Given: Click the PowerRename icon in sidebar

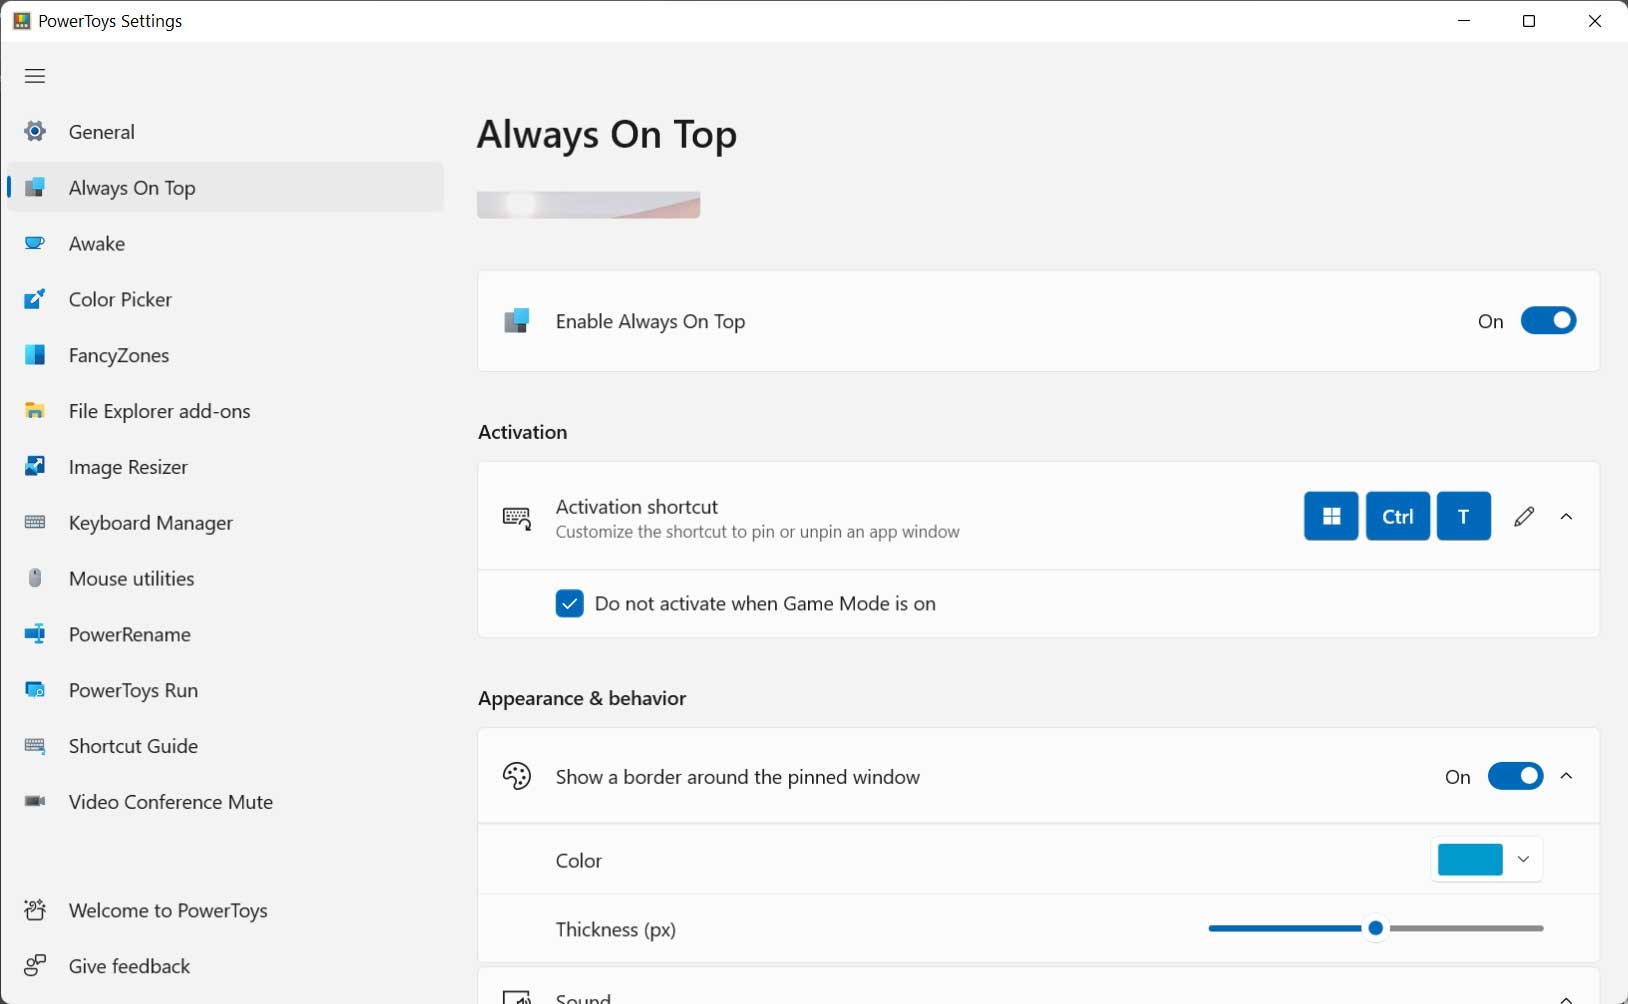Looking at the screenshot, I should (x=35, y=634).
